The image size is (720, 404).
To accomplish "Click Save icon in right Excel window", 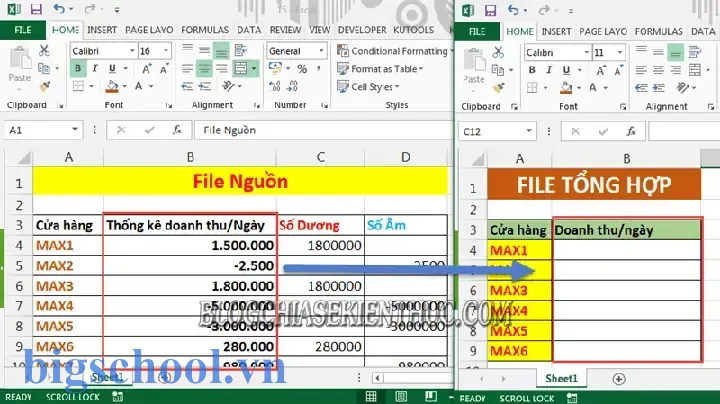I will [x=490, y=10].
